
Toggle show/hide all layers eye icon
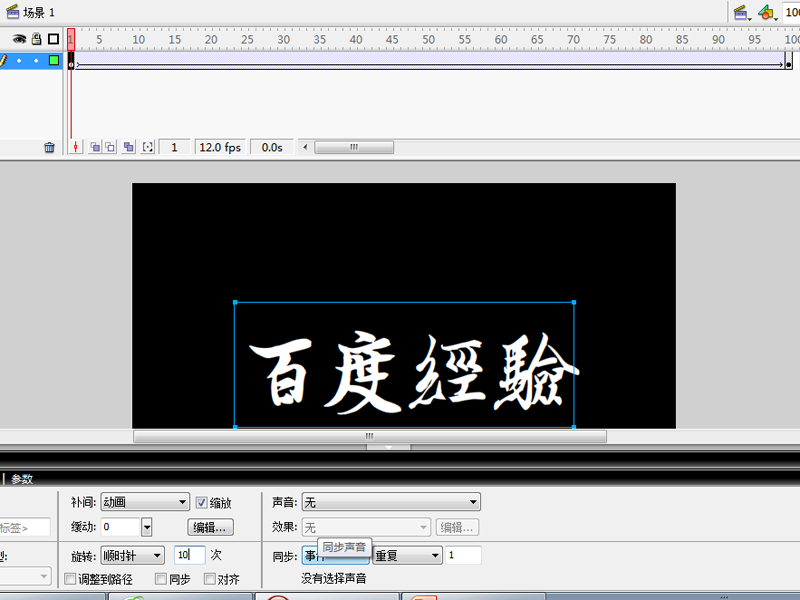19,39
